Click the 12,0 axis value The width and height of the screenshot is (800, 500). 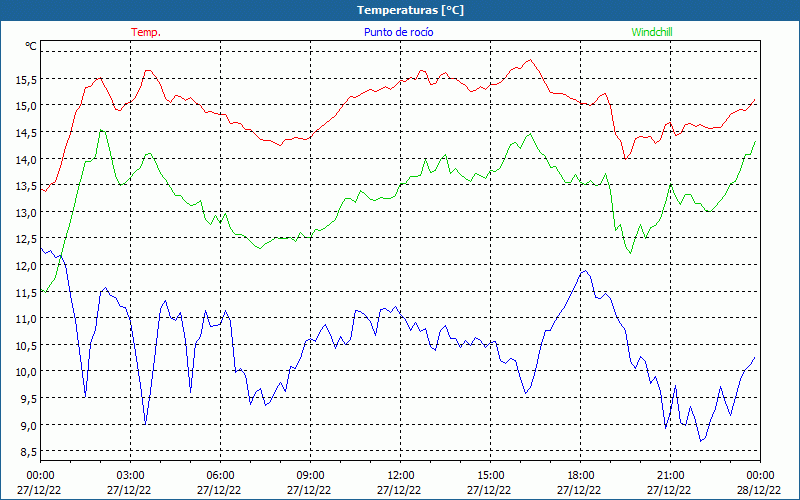pos(27,266)
